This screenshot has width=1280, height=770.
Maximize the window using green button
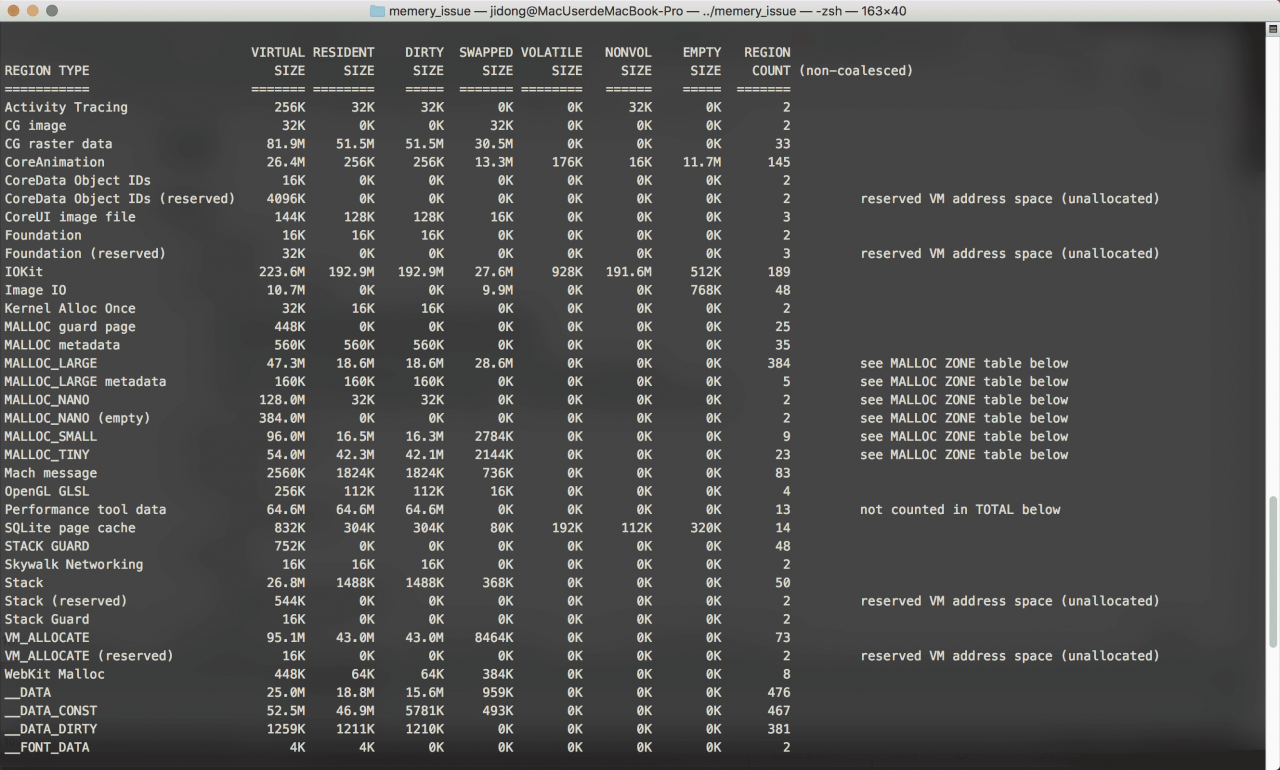coord(52,11)
